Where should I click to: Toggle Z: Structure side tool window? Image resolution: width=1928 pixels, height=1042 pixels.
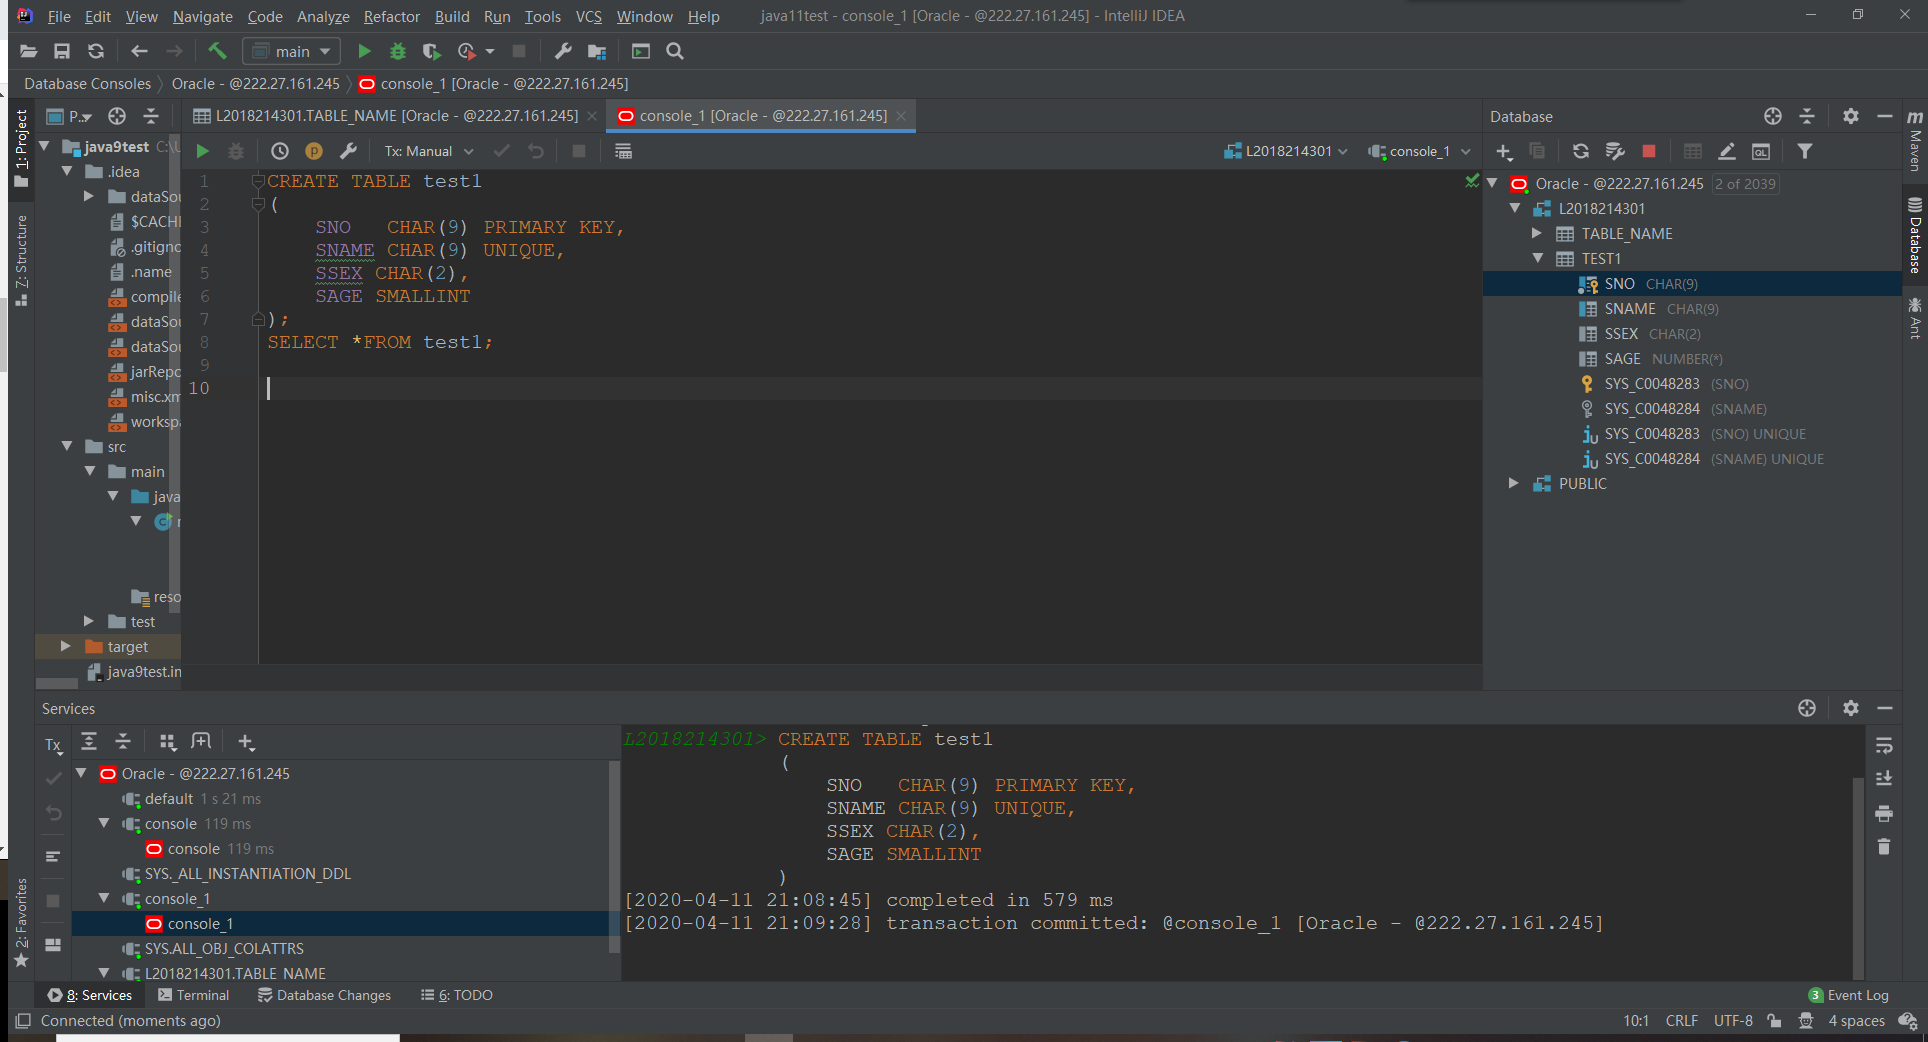[x=21, y=260]
